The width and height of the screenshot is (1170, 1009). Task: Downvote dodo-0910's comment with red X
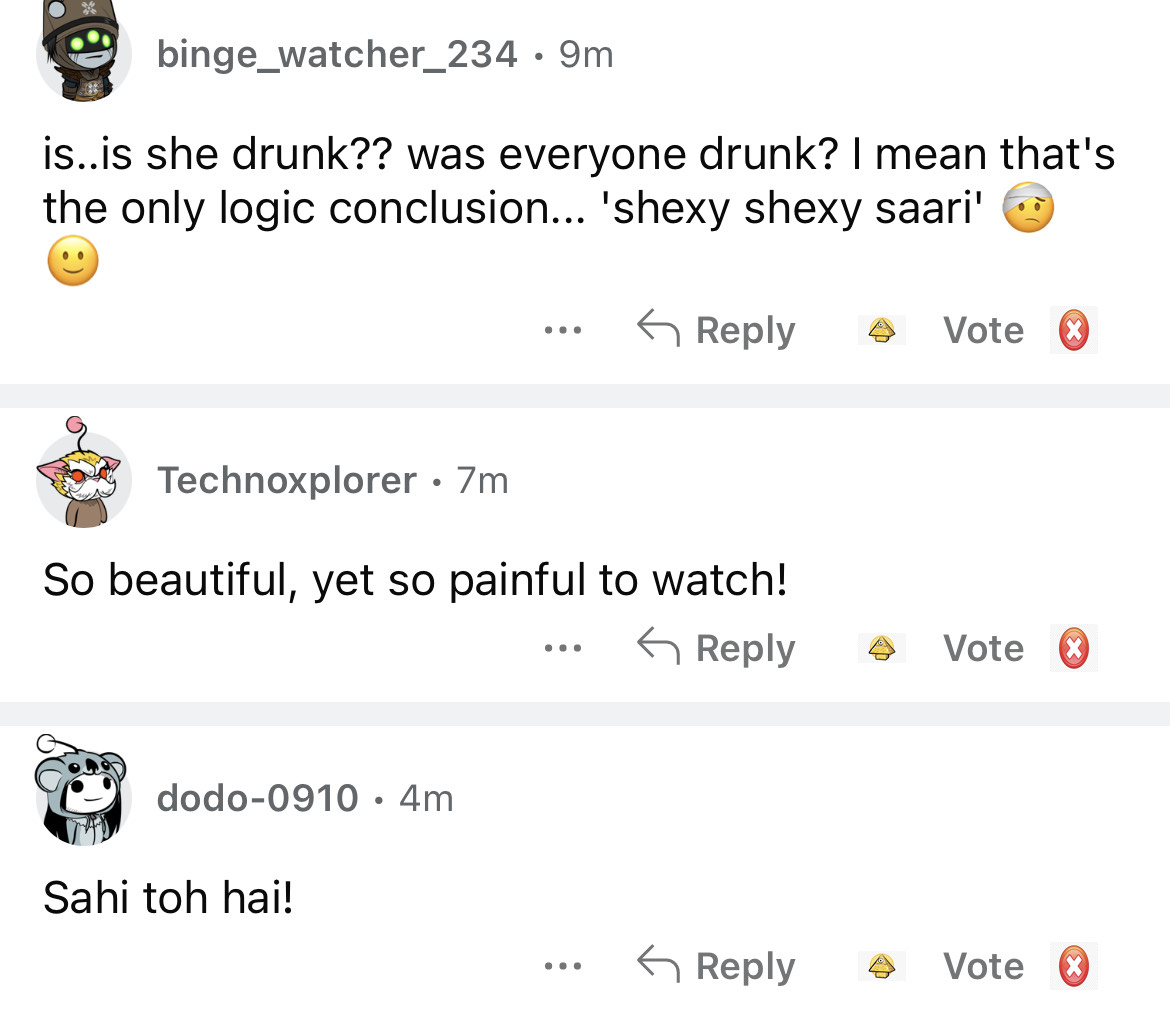(x=1073, y=966)
